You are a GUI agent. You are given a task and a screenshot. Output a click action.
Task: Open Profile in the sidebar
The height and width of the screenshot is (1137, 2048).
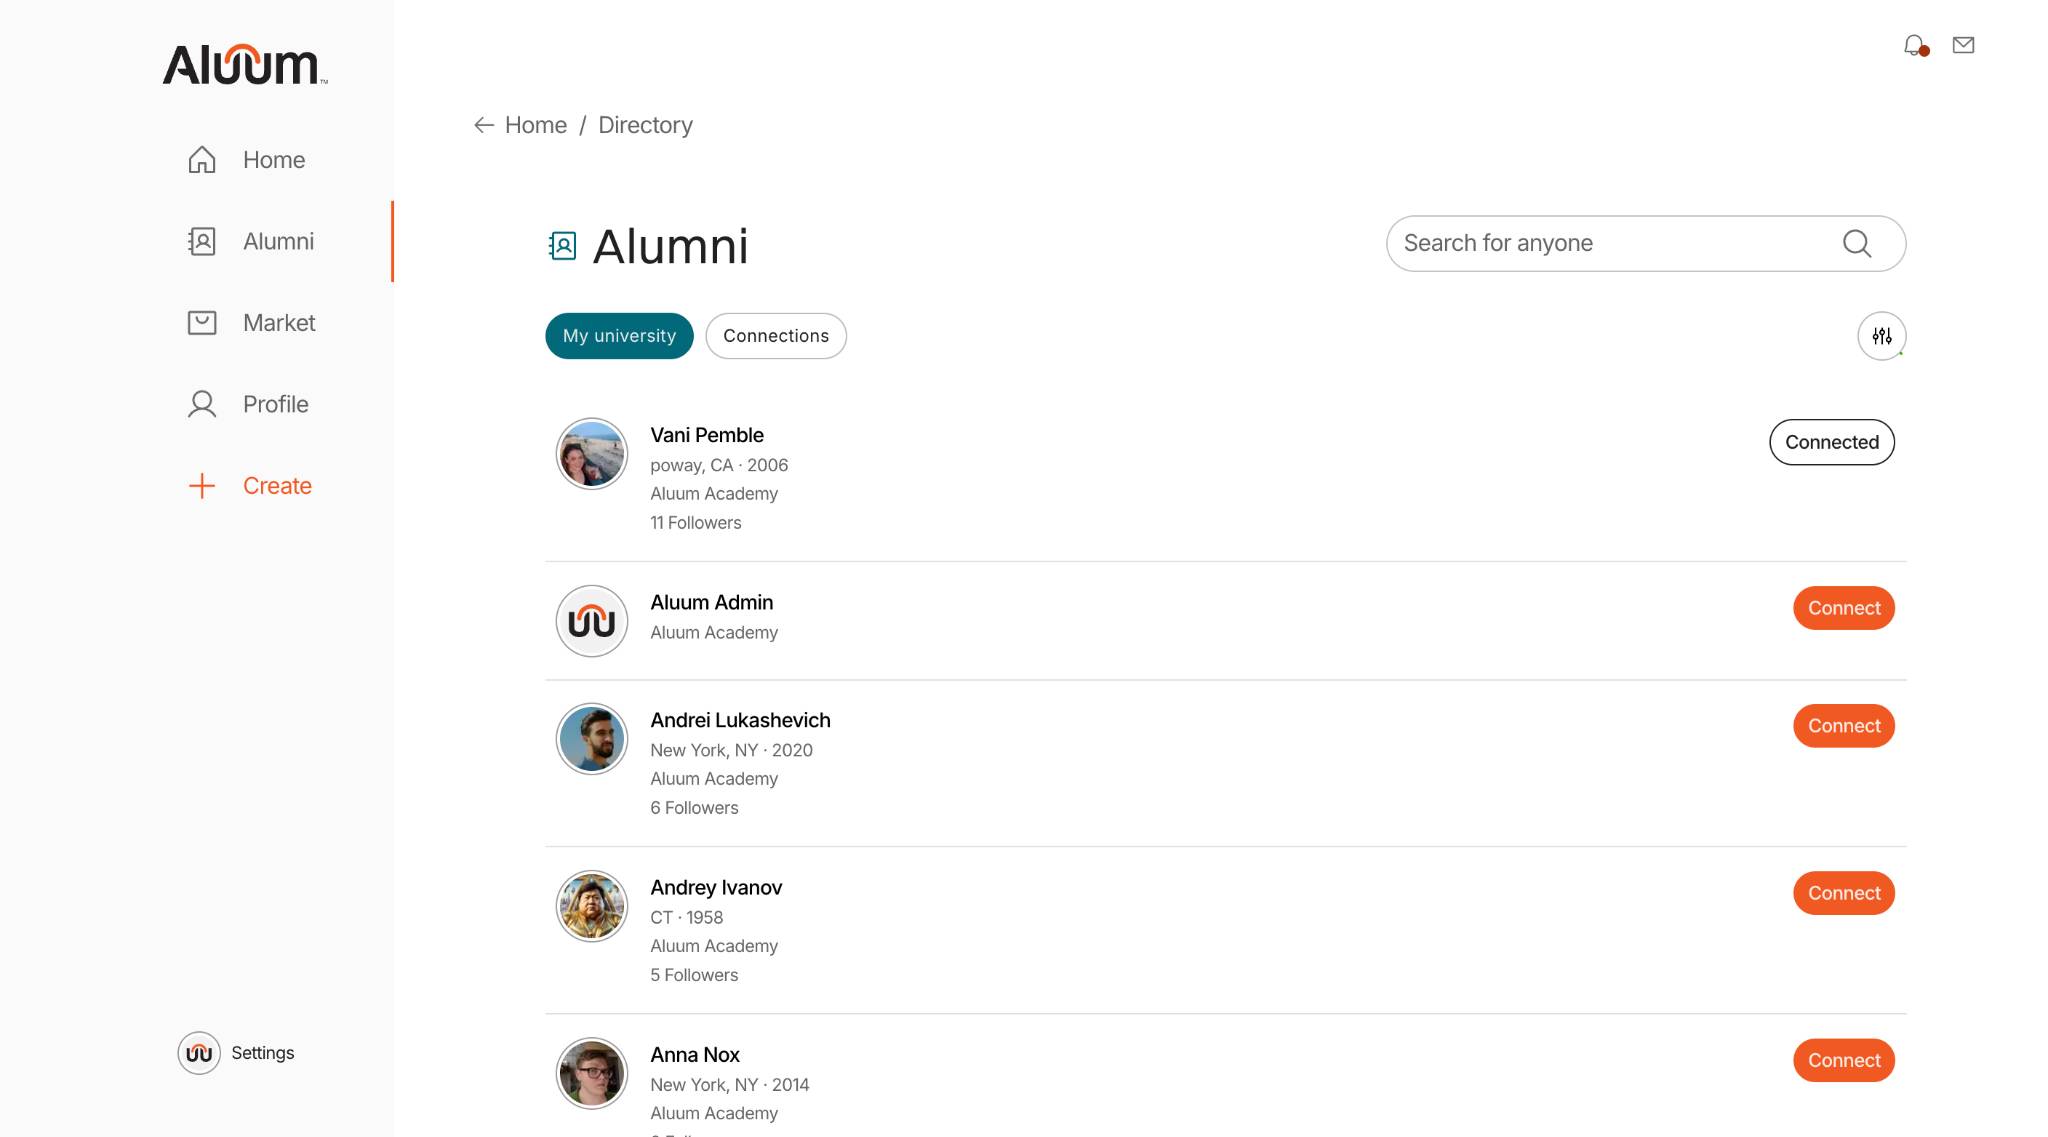[247, 404]
